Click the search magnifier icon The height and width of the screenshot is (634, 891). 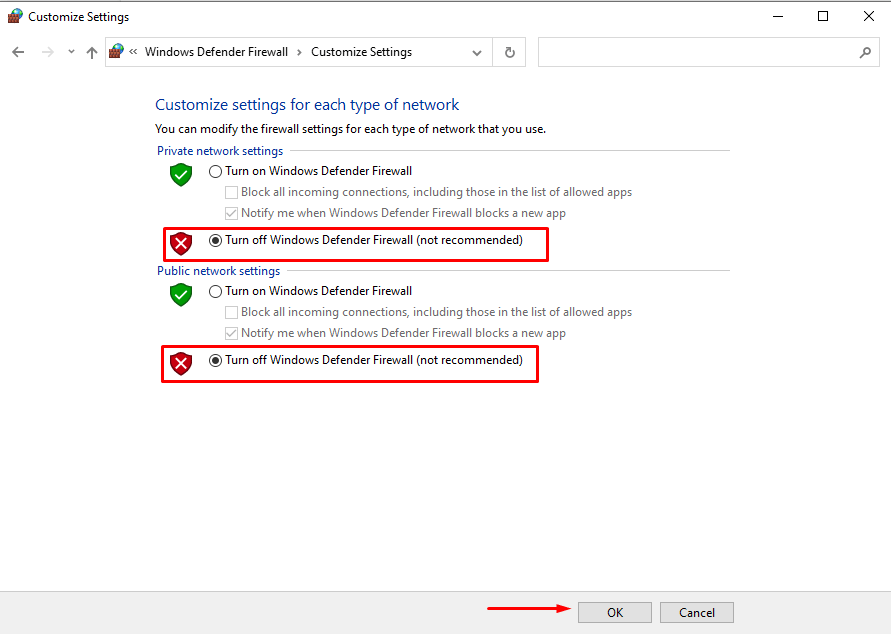coord(865,51)
